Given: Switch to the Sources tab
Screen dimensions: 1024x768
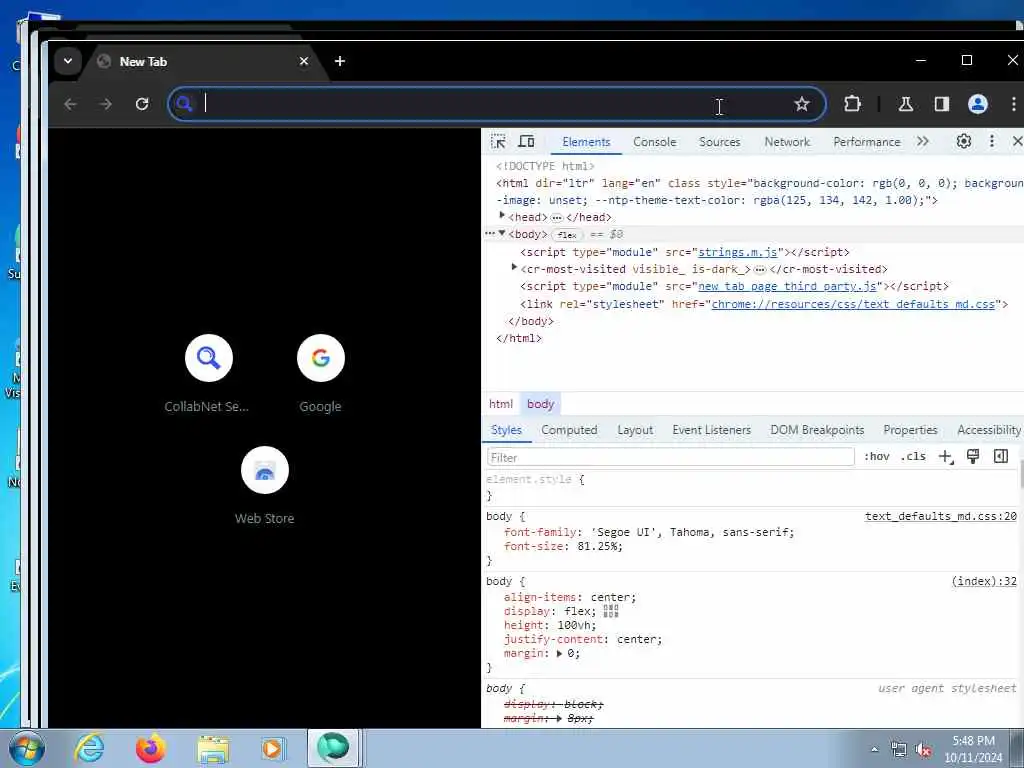Looking at the screenshot, I should tap(720, 142).
